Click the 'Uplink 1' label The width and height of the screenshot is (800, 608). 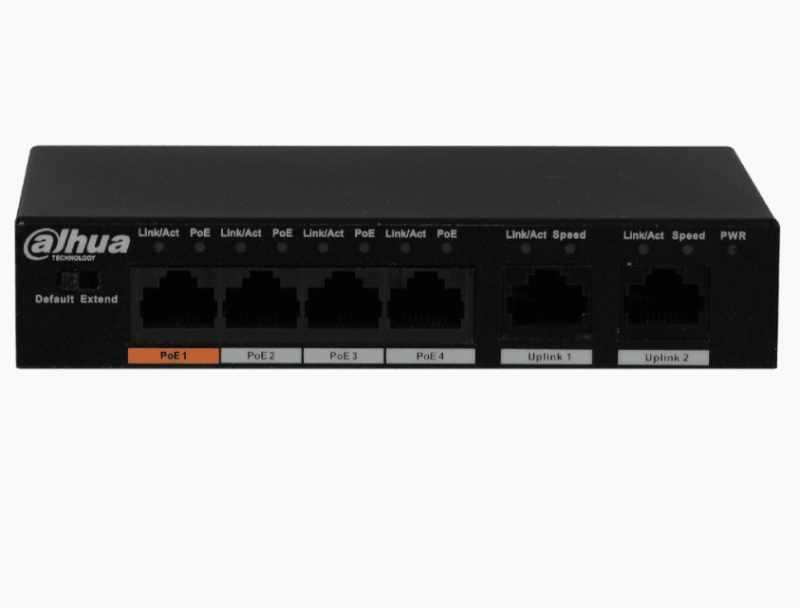click(546, 357)
